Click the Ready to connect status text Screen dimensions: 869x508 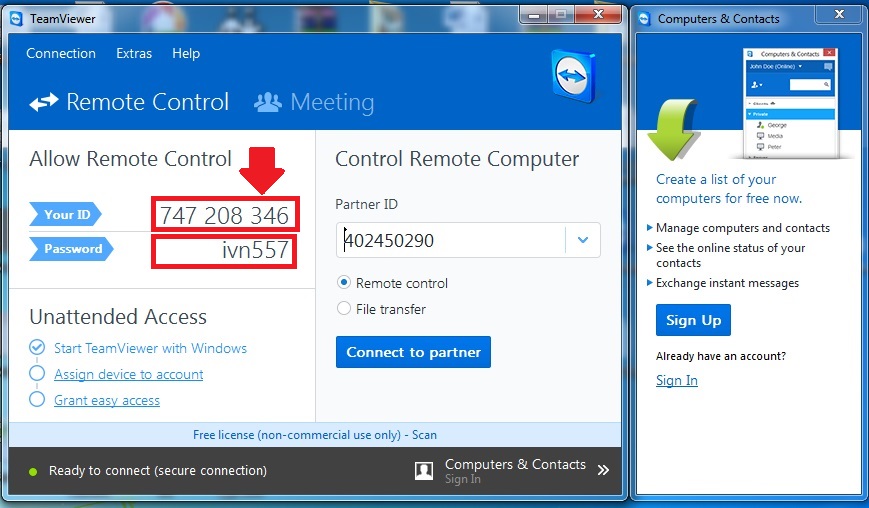point(158,470)
